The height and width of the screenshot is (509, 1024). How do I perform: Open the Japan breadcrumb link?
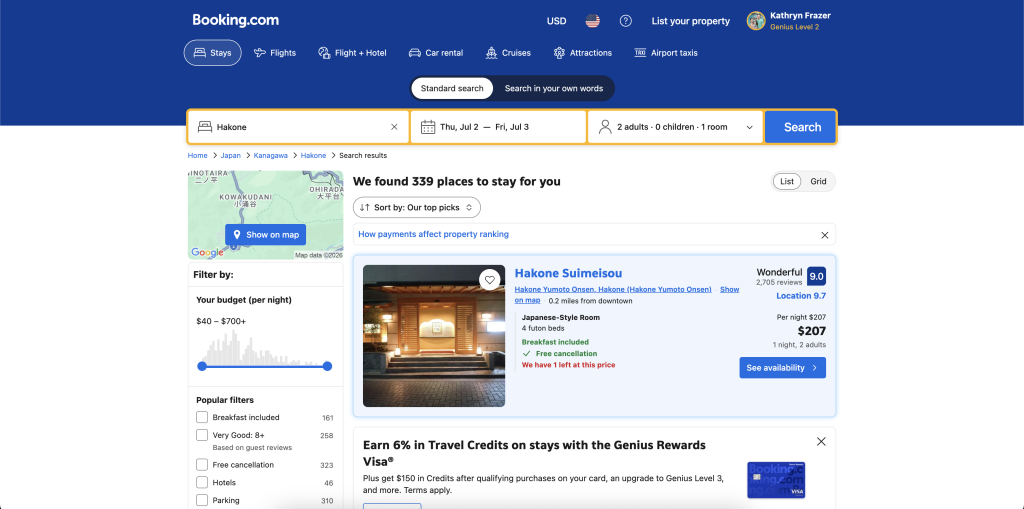tap(231, 156)
